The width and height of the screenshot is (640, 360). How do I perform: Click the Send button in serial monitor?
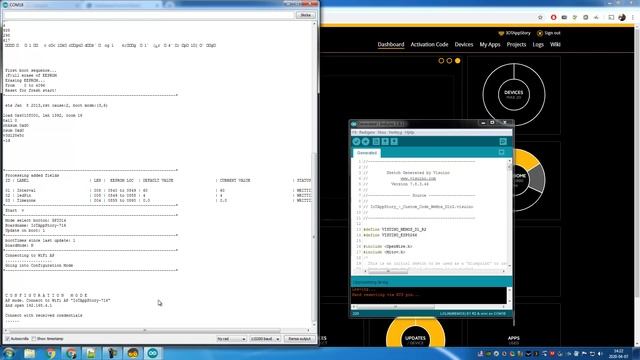pyautogui.click(x=305, y=15)
